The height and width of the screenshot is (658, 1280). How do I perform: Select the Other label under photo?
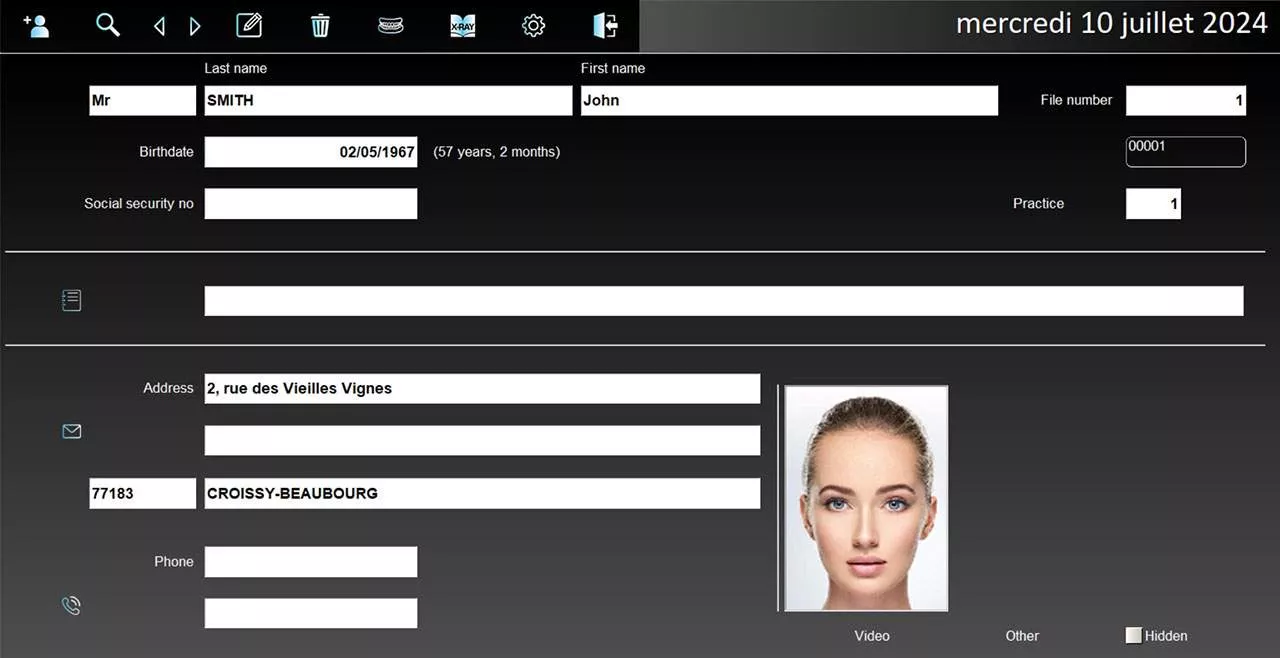click(x=1021, y=636)
